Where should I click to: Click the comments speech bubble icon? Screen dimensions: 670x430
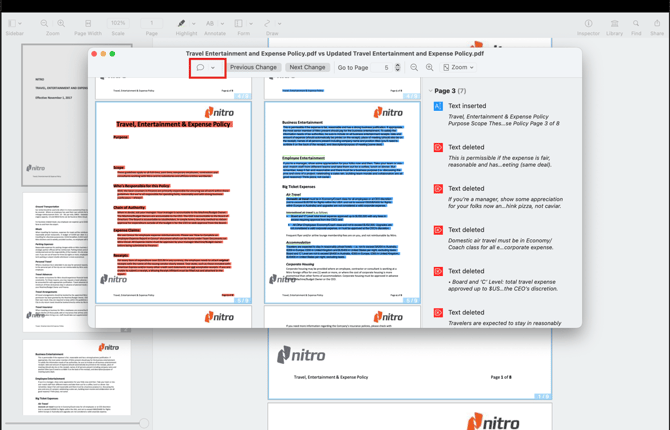(201, 68)
